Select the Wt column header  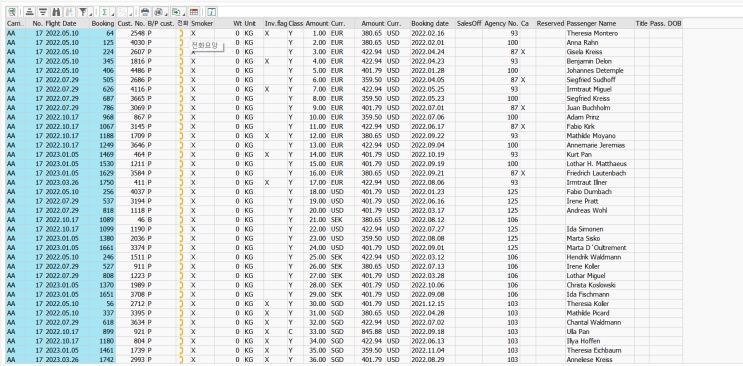[x=229, y=23]
